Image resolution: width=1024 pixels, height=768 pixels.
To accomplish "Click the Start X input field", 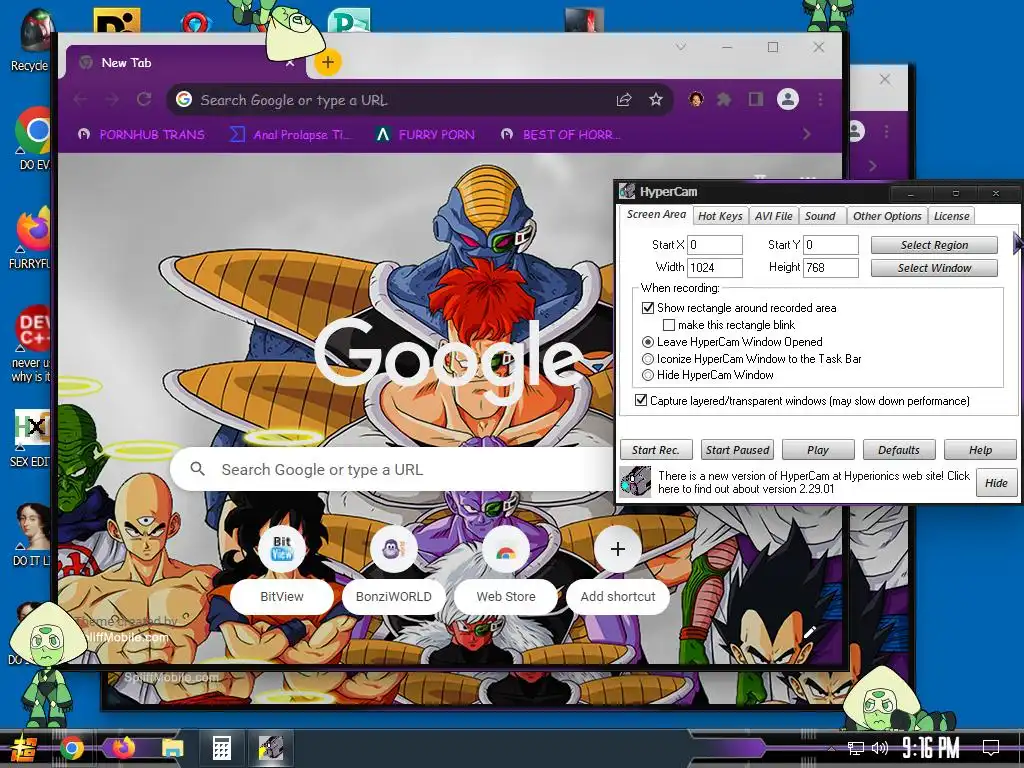I will (714, 245).
